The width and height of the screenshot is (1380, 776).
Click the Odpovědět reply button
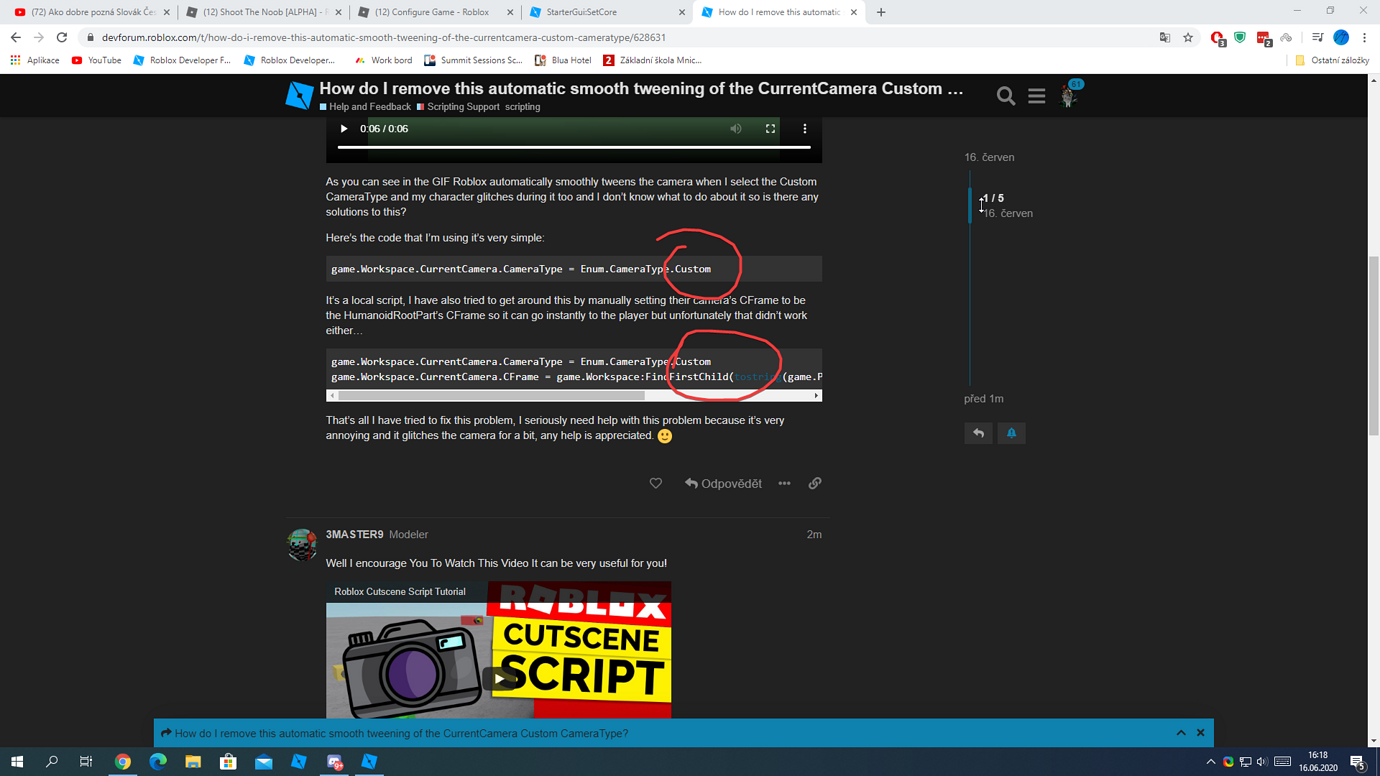(x=722, y=483)
